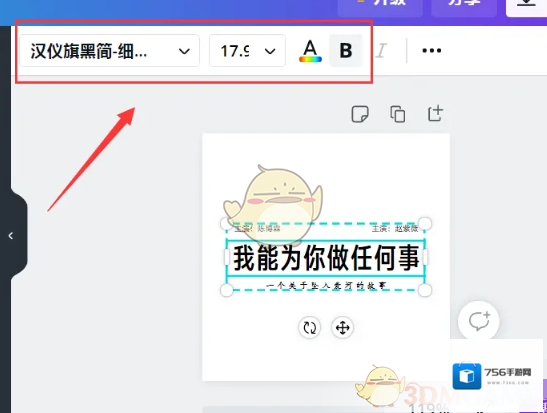This screenshot has width=547, height=413.
Task: Click the bottom-right resize handle of the selection
Action: pyautogui.click(x=425, y=290)
